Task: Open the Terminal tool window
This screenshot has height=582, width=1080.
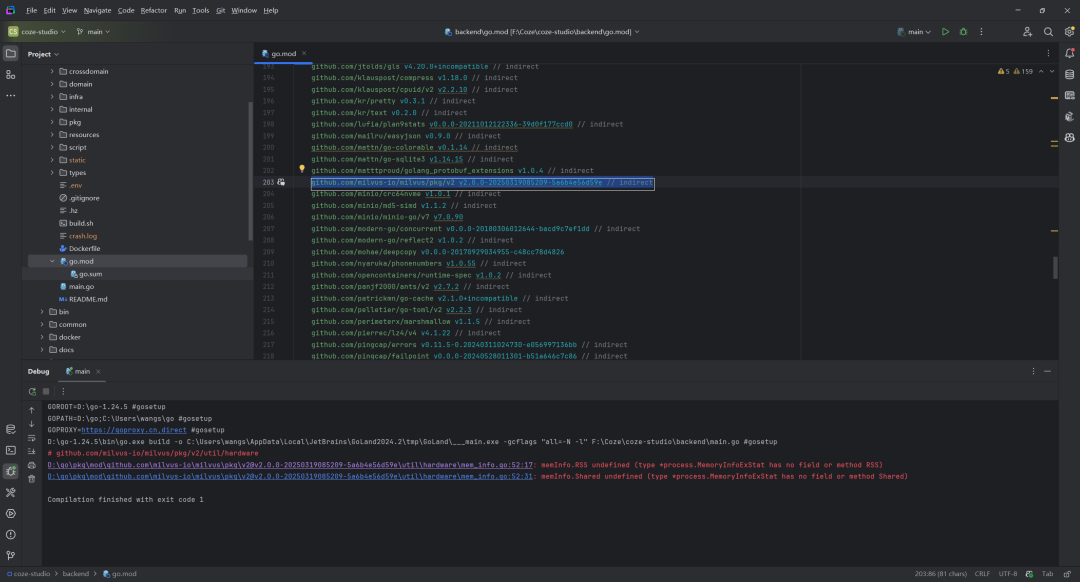Action: [10, 450]
